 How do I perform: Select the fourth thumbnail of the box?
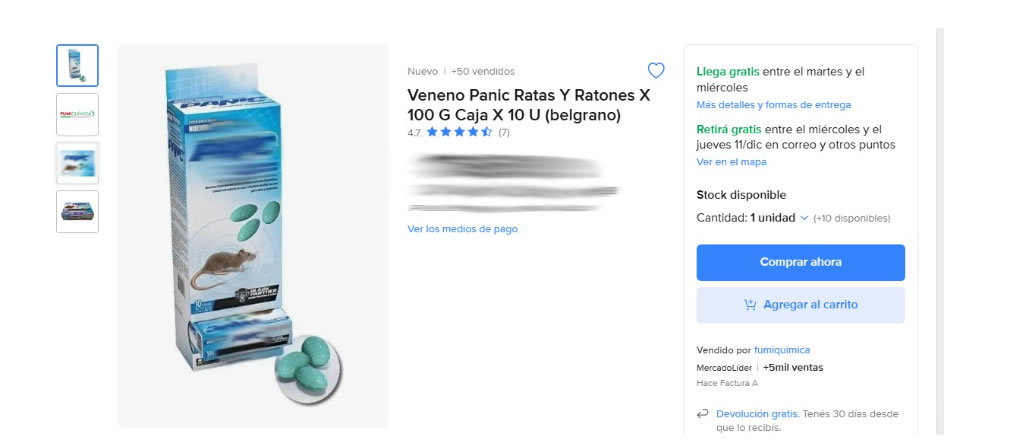[x=77, y=211]
